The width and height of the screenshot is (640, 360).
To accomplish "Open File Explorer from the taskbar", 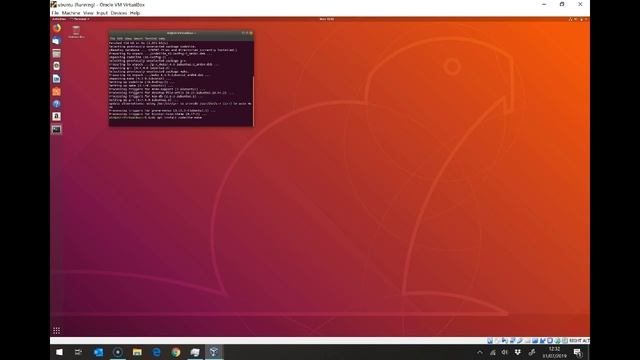I will coord(137,352).
